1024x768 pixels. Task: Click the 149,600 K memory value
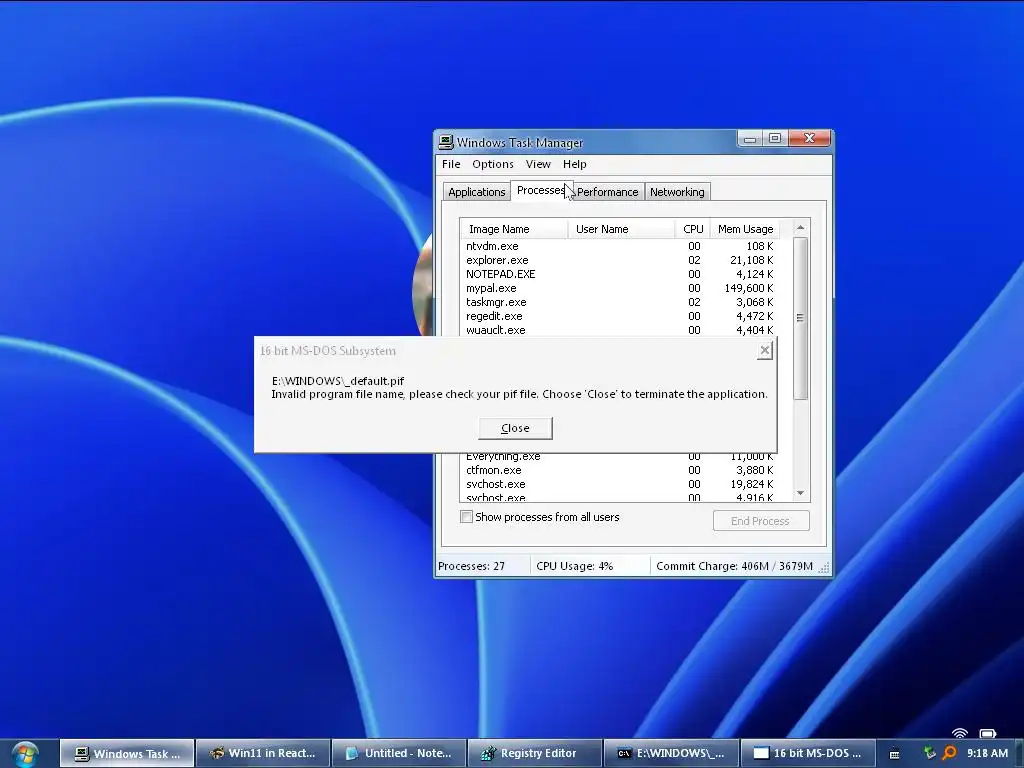point(748,288)
